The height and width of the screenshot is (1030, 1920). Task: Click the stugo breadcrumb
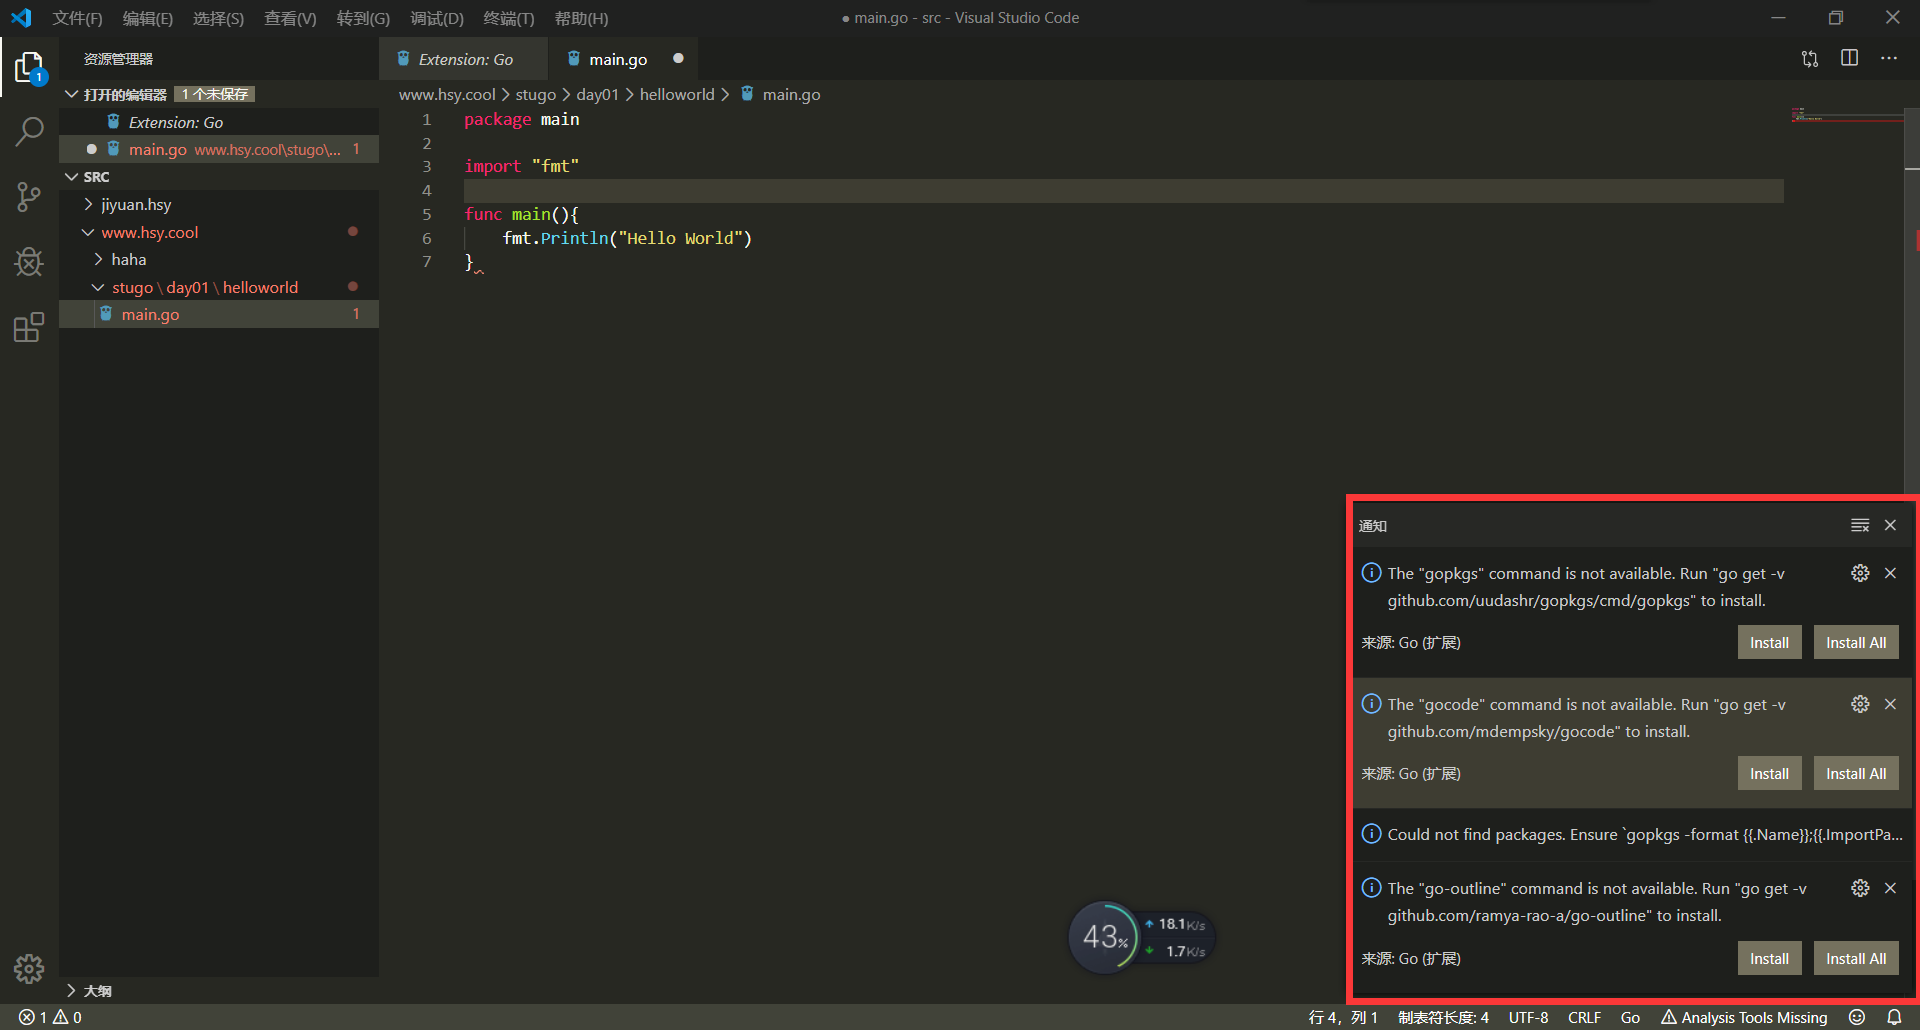tap(535, 94)
